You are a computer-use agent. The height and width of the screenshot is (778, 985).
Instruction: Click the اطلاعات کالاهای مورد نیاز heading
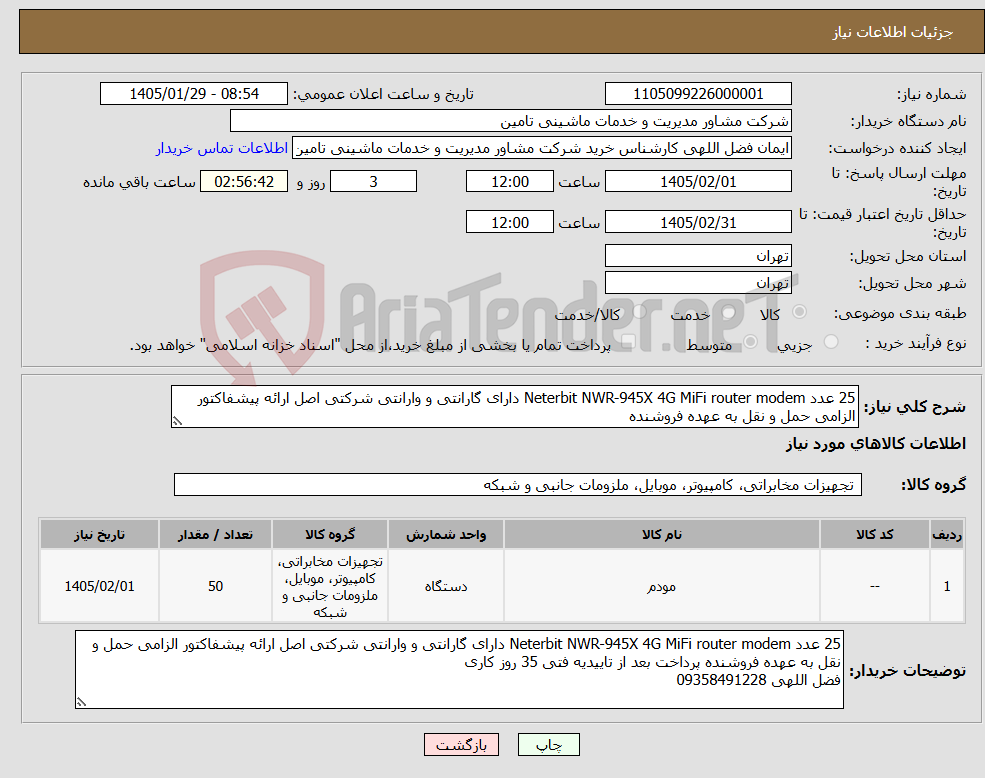click(876, 444)
